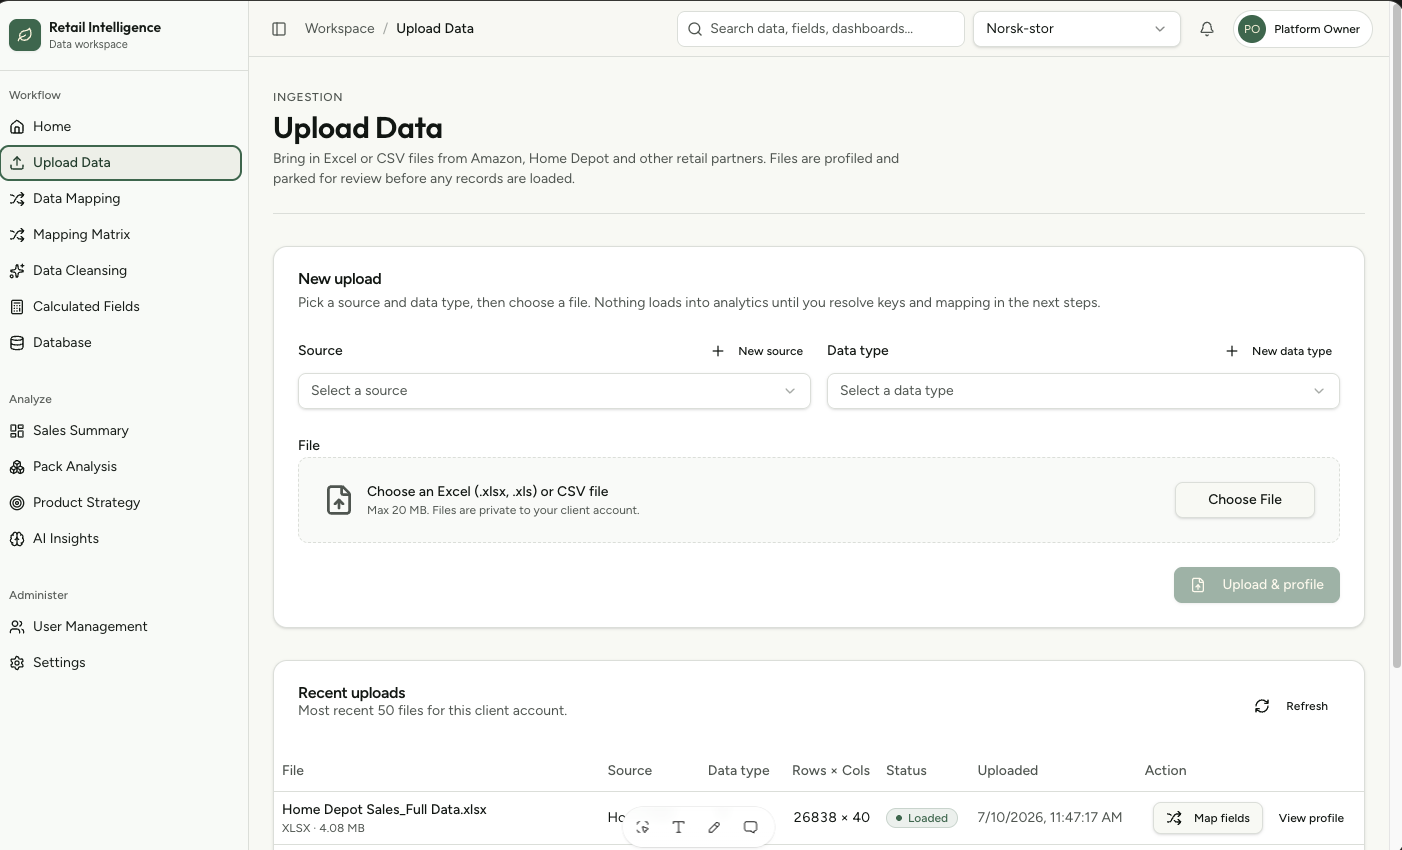The width and height of the screenshot is (1402, 850).
Task: Click the Rows × Cols column header
Action: coord(831,771)
